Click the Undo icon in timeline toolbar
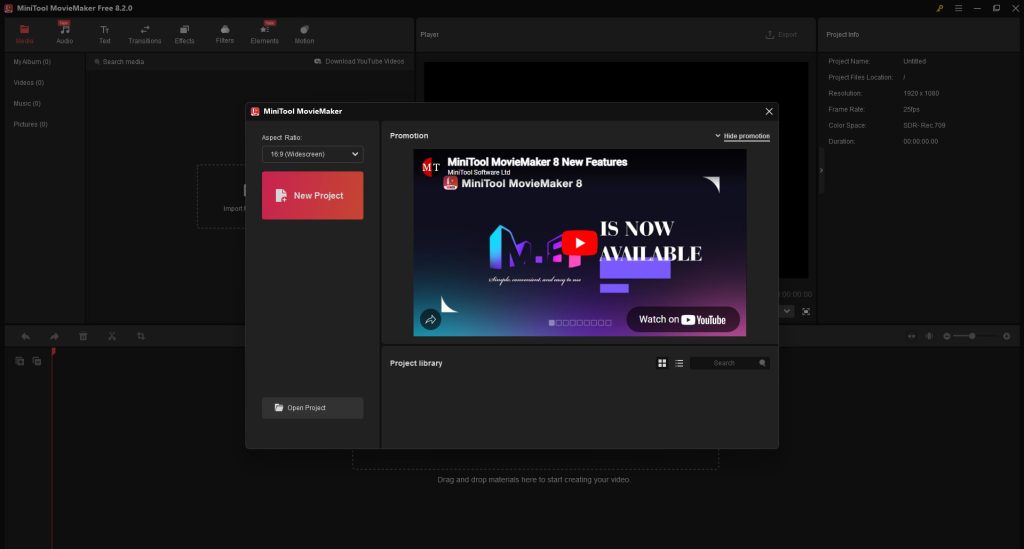The image size is (1024, 549). click(x=25, y=336)
